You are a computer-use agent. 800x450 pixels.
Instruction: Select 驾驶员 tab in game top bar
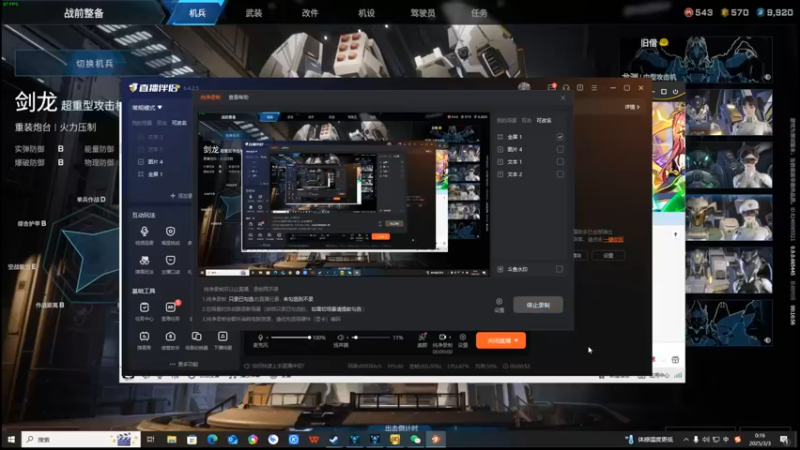pos(422,13)
